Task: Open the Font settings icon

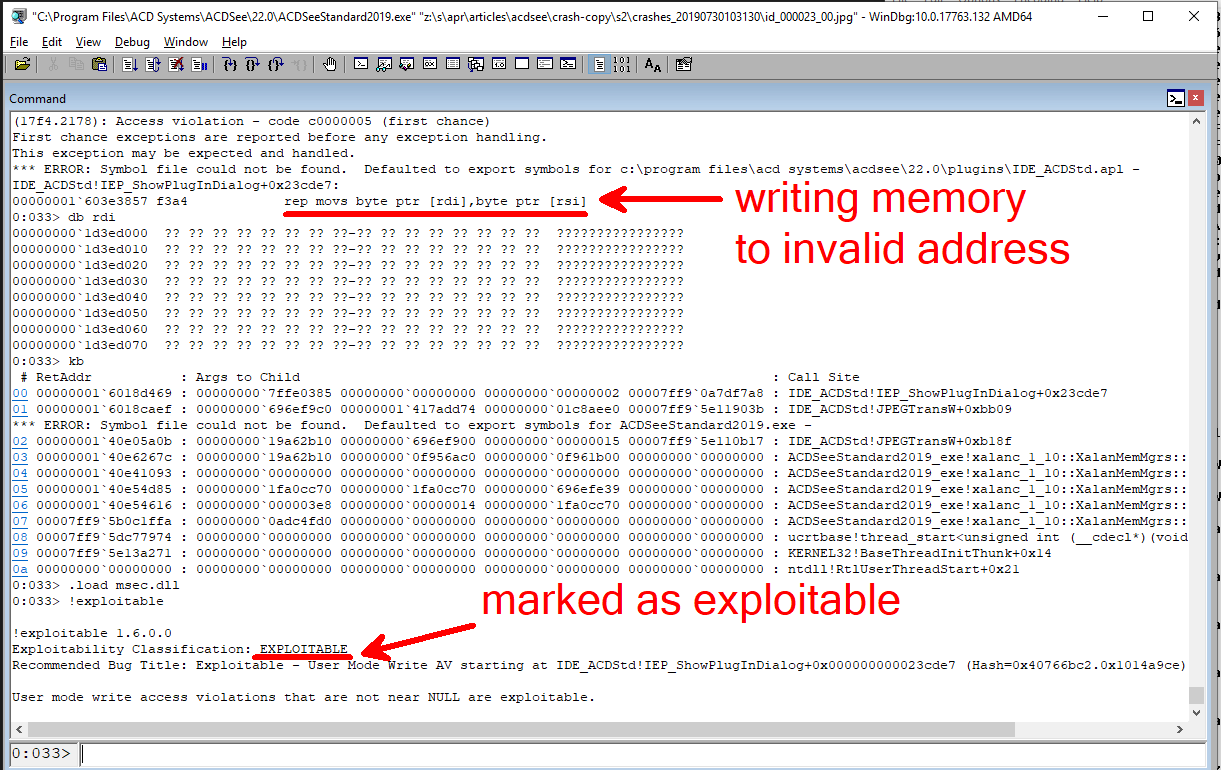Action: [653, 64]
